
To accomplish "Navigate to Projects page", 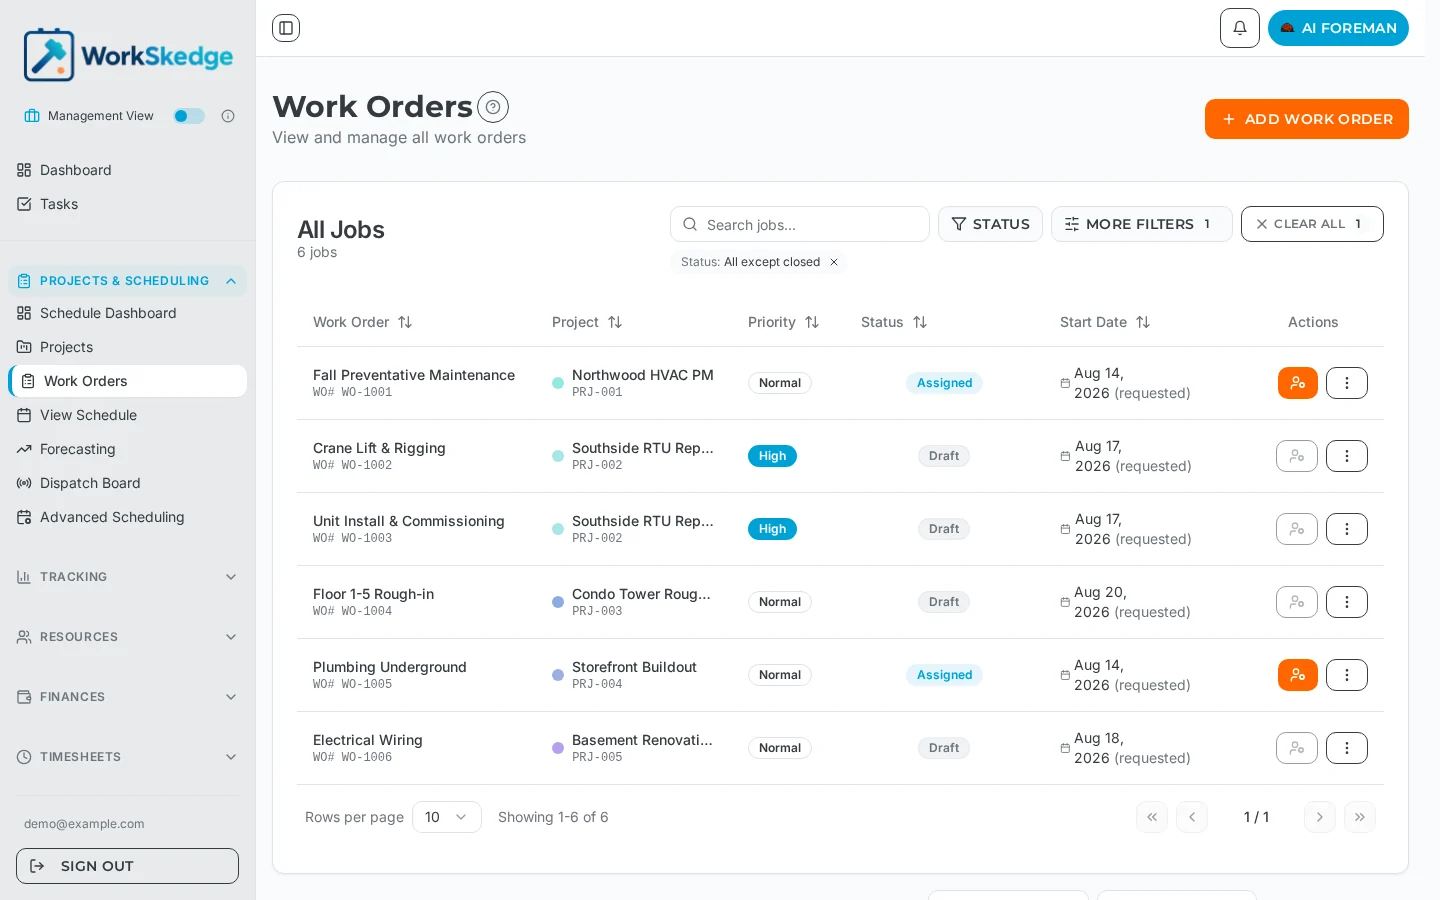I will tap(127, 347).
